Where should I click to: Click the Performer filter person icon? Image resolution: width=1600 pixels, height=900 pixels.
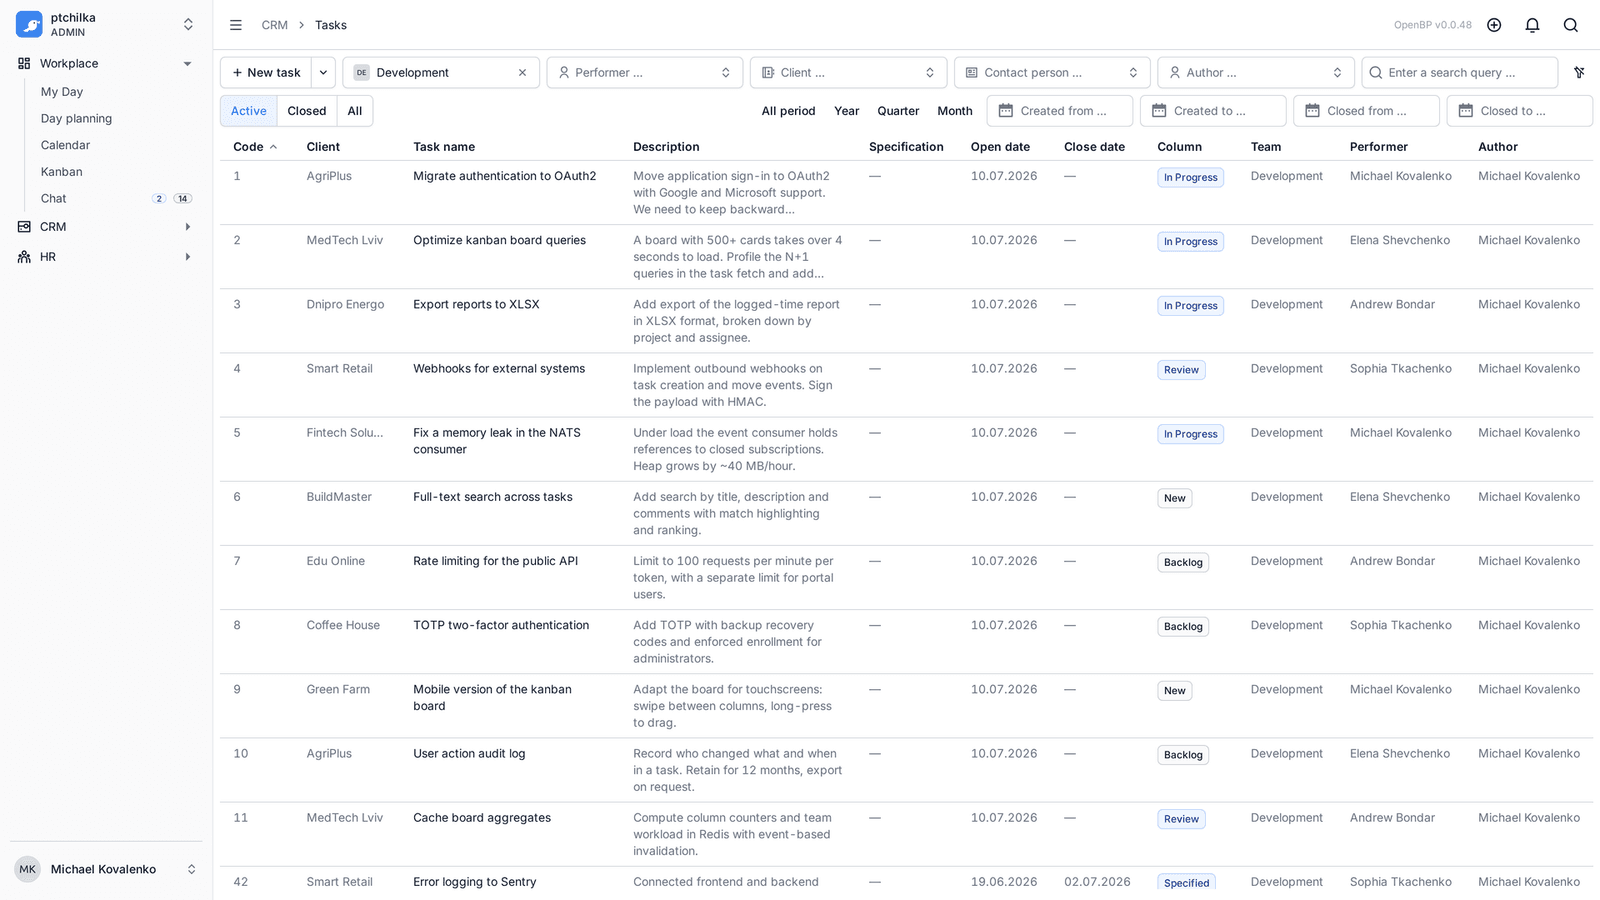(564, 72)
